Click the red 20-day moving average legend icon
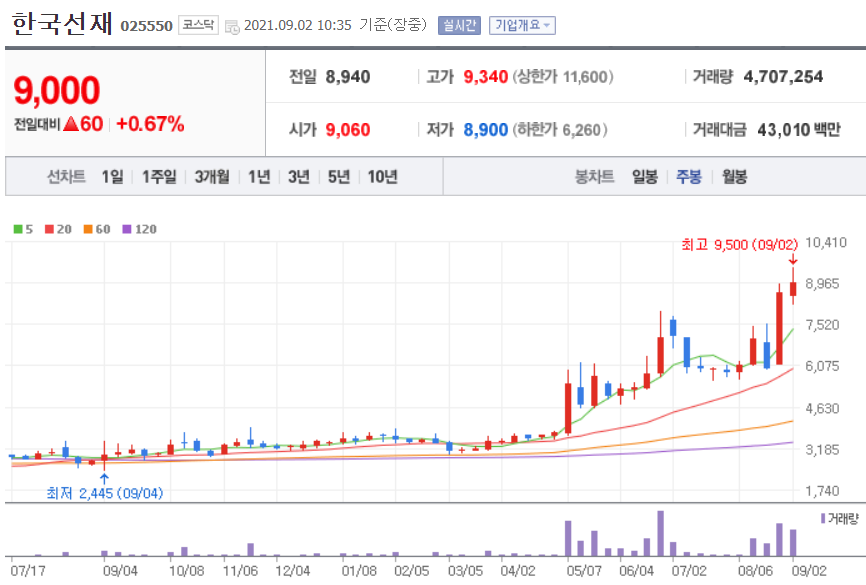Image resolution: width=866 pixels, height=585 pixels. tap(47, 229)
